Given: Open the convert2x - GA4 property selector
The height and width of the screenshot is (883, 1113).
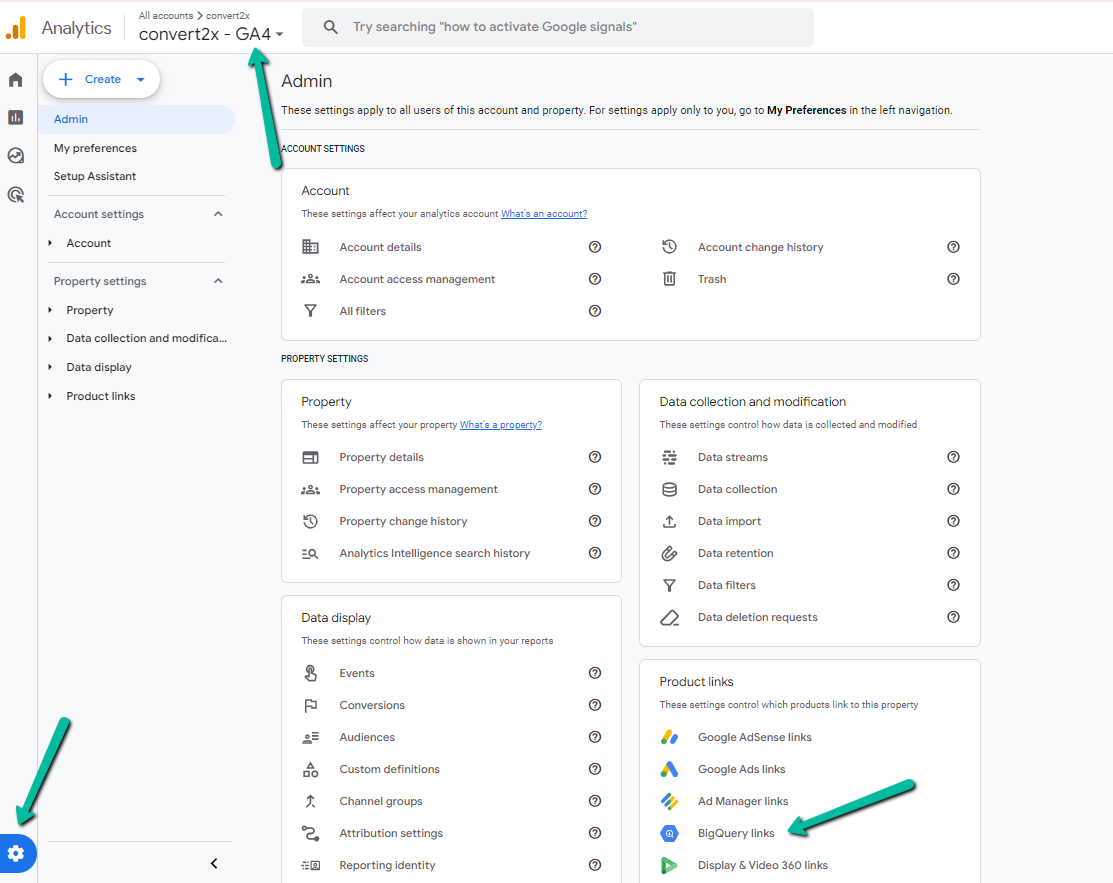Looking at the screenshot, I should pos(211,34).
